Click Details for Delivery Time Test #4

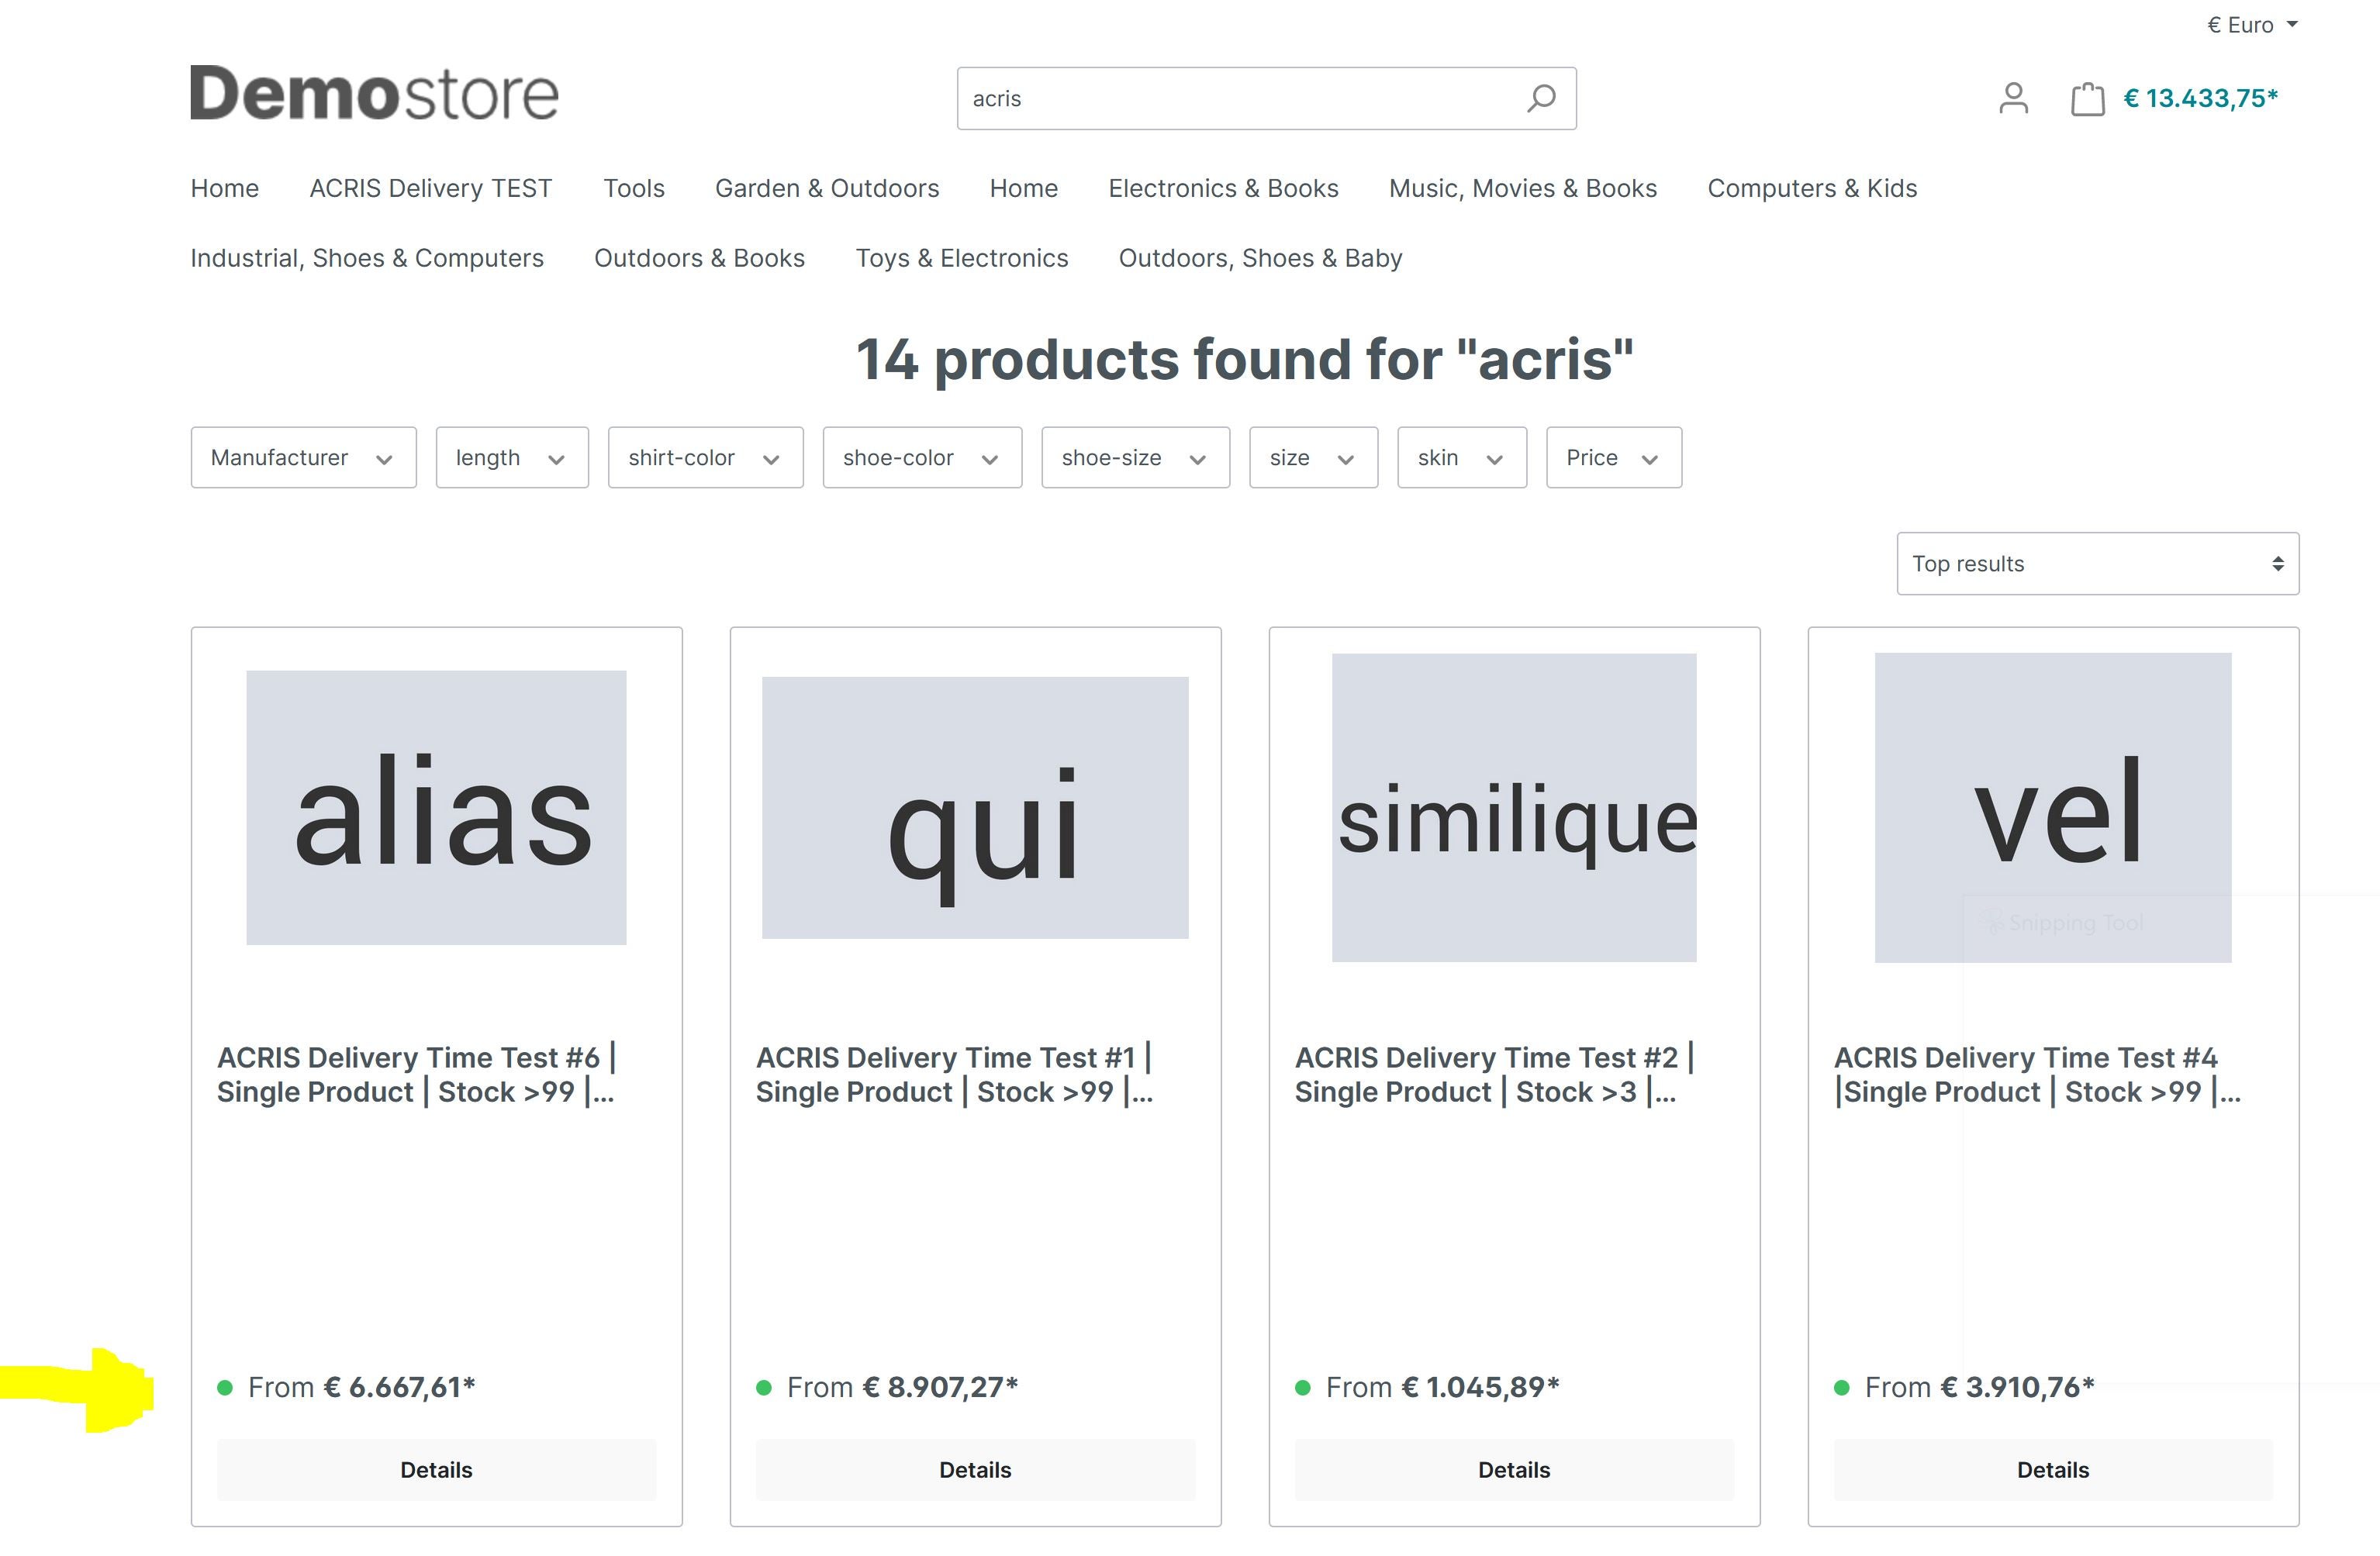[x=2053, y=1470]
